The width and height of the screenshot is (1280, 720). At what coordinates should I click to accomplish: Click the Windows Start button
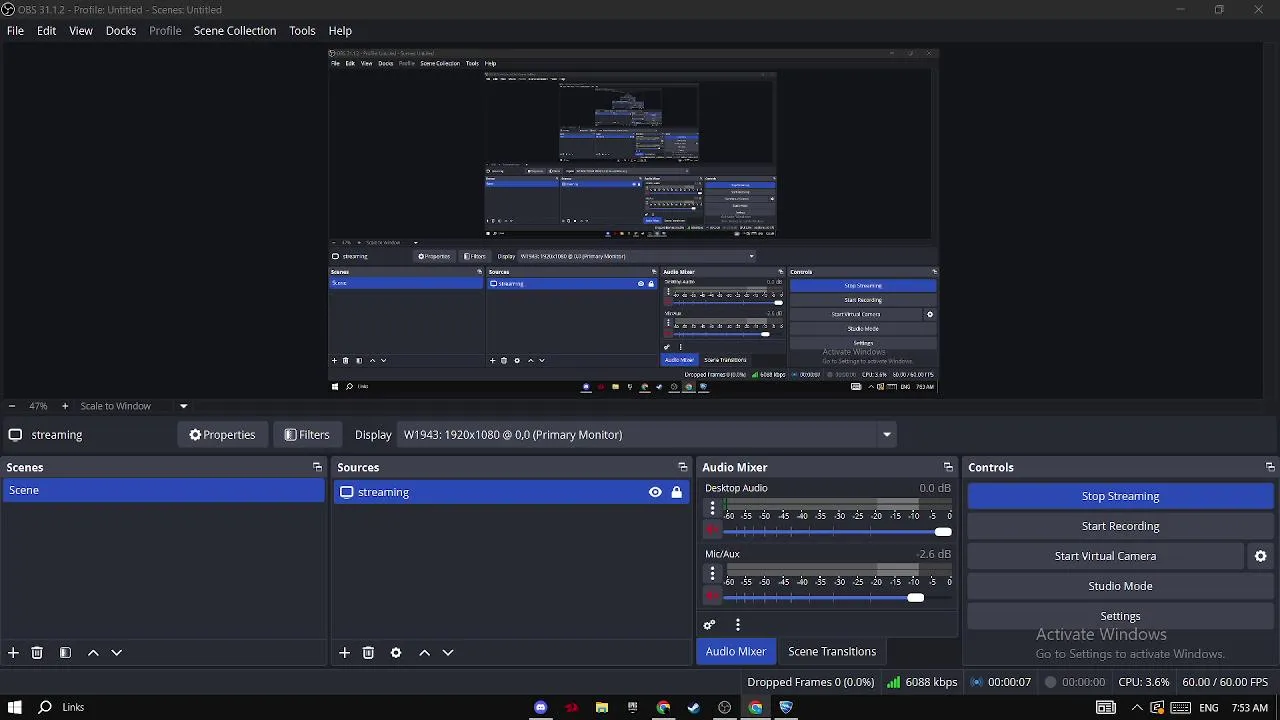(x=14, y=707)
